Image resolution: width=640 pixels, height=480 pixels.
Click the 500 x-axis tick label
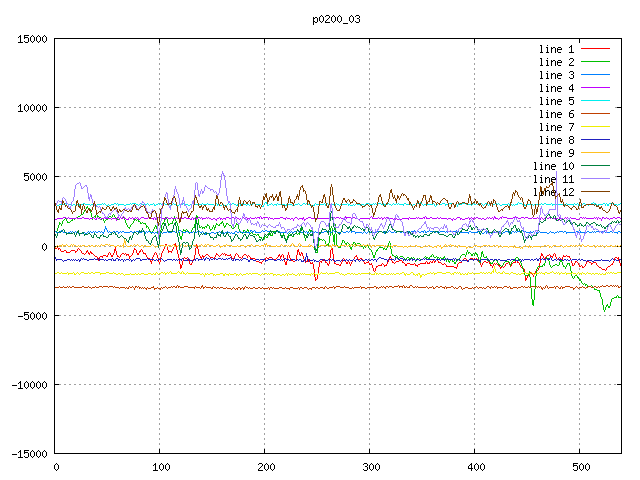point(580,467)
